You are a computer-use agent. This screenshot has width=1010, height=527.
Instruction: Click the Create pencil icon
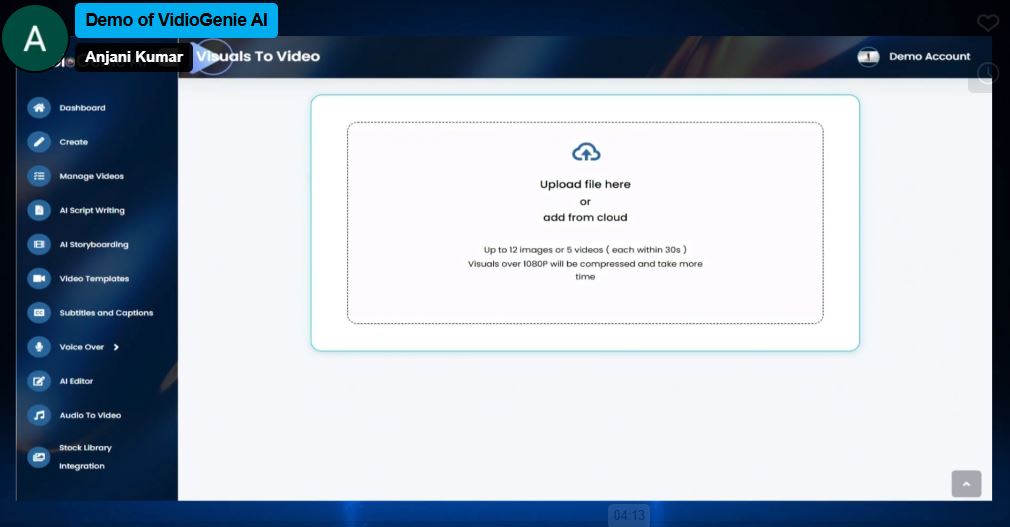39,142
